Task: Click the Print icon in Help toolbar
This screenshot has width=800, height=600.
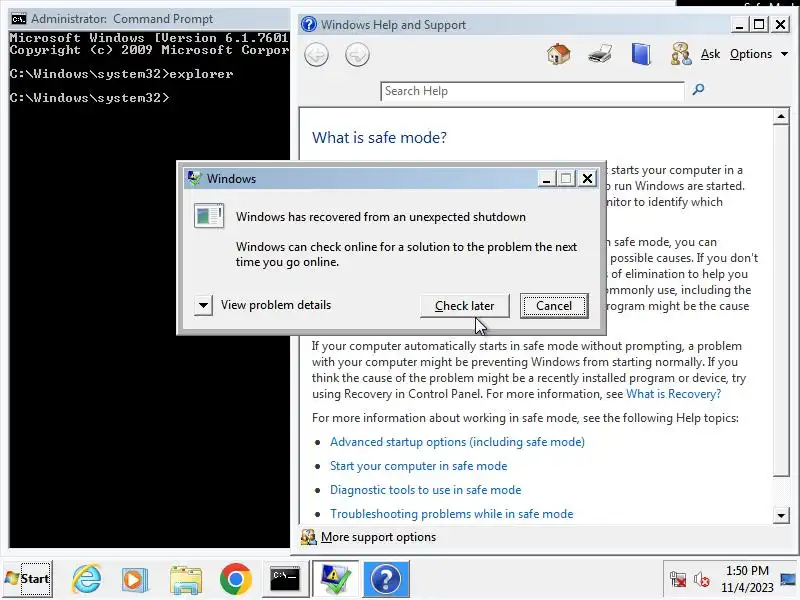Action: point(599,54)
